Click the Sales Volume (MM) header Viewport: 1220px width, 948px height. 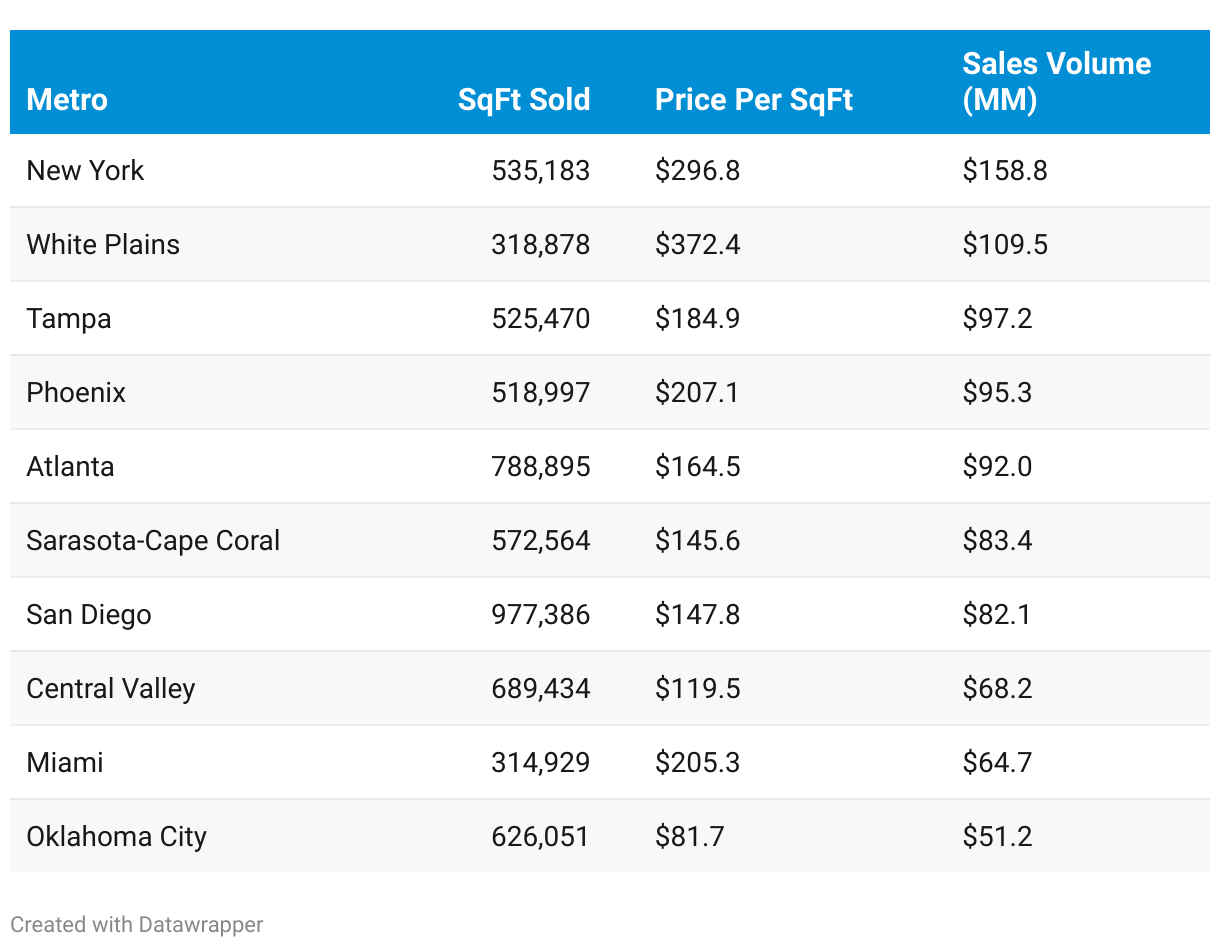point(1056,82)
